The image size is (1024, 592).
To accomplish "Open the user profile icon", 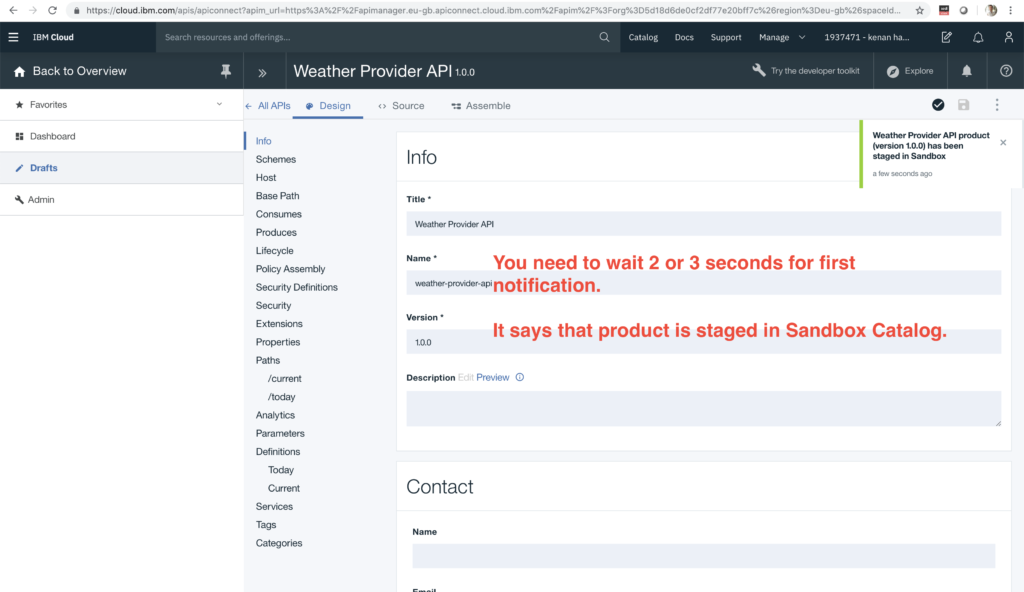I will (x=1008, y=37).
